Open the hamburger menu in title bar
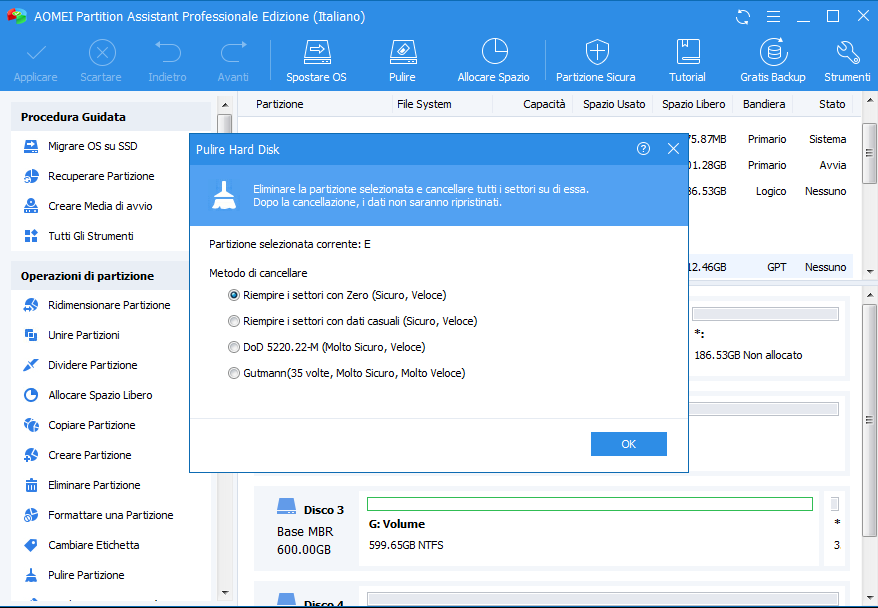This screenshot has width=878, height=608. tap(773, 17)
